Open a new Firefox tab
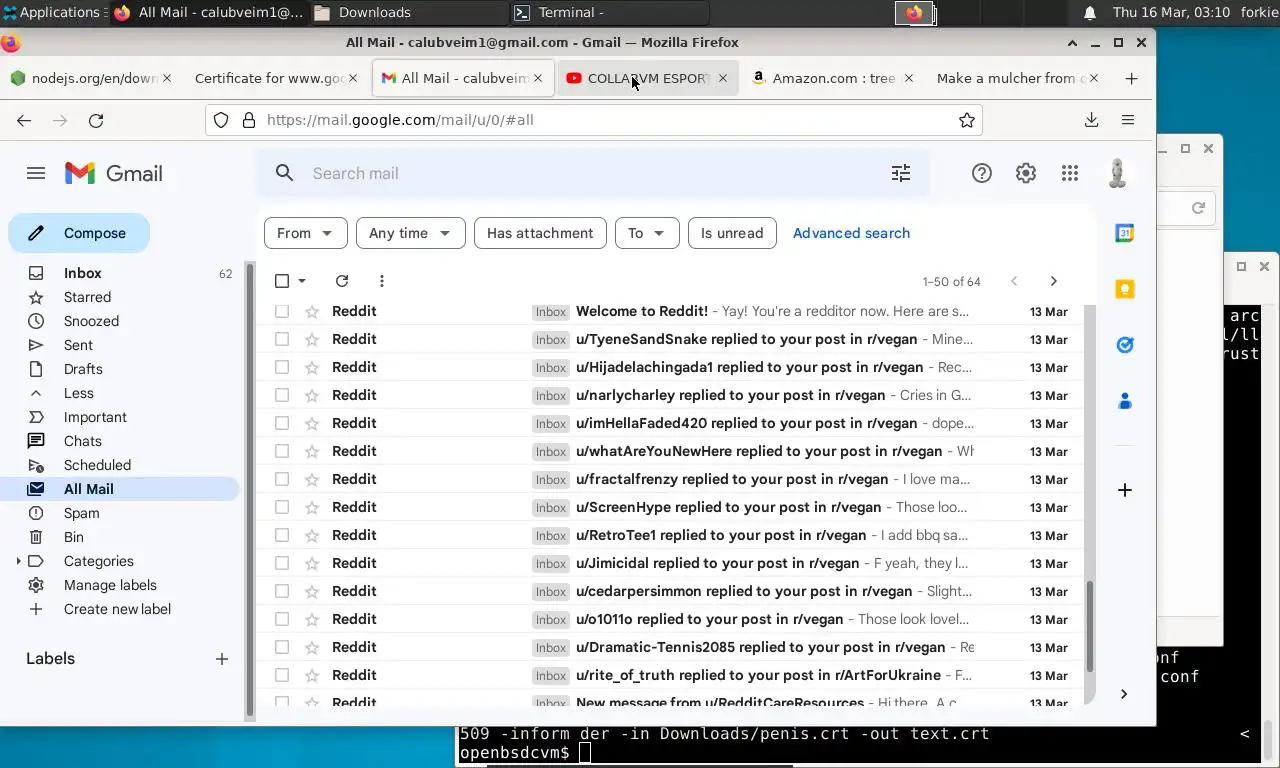This screenshot has height=768, width=1280. coord(1131,78)
